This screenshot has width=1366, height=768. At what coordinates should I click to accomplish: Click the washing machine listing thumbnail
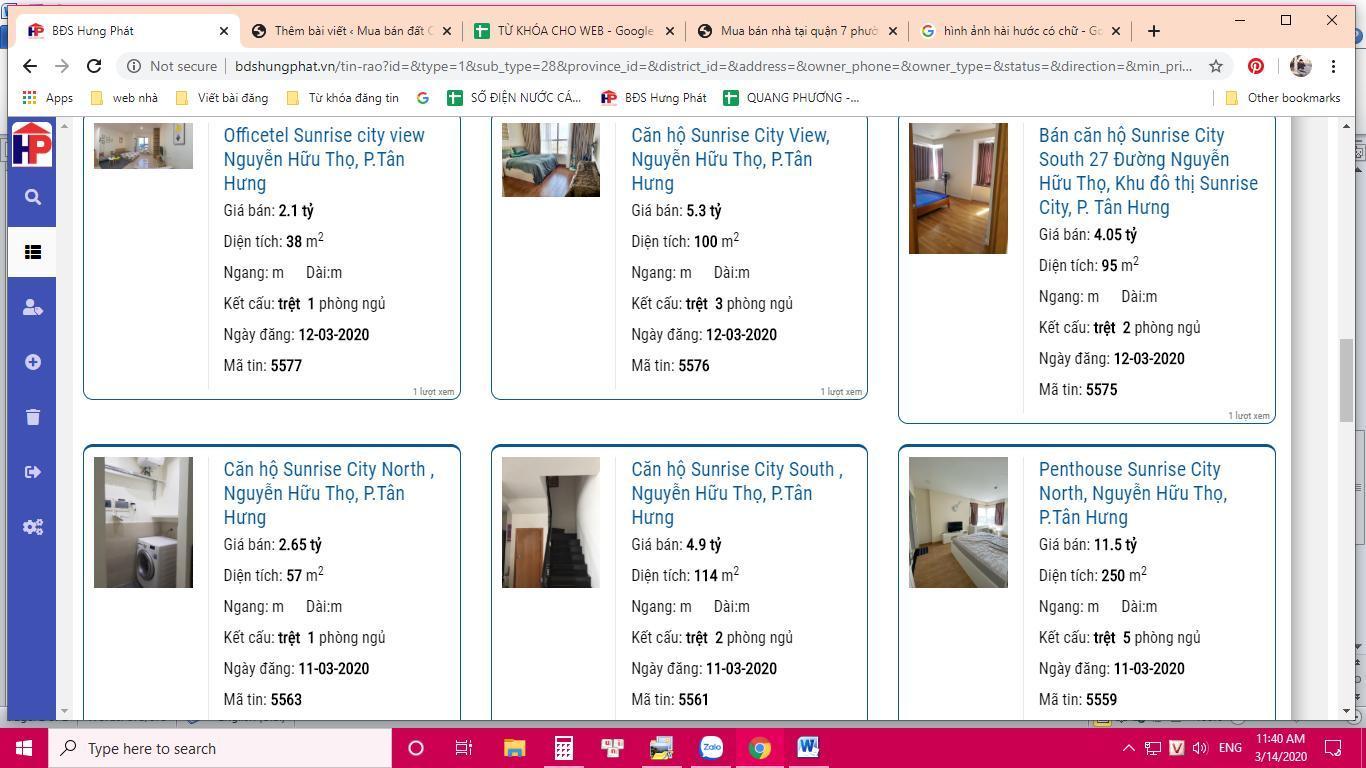143,522
